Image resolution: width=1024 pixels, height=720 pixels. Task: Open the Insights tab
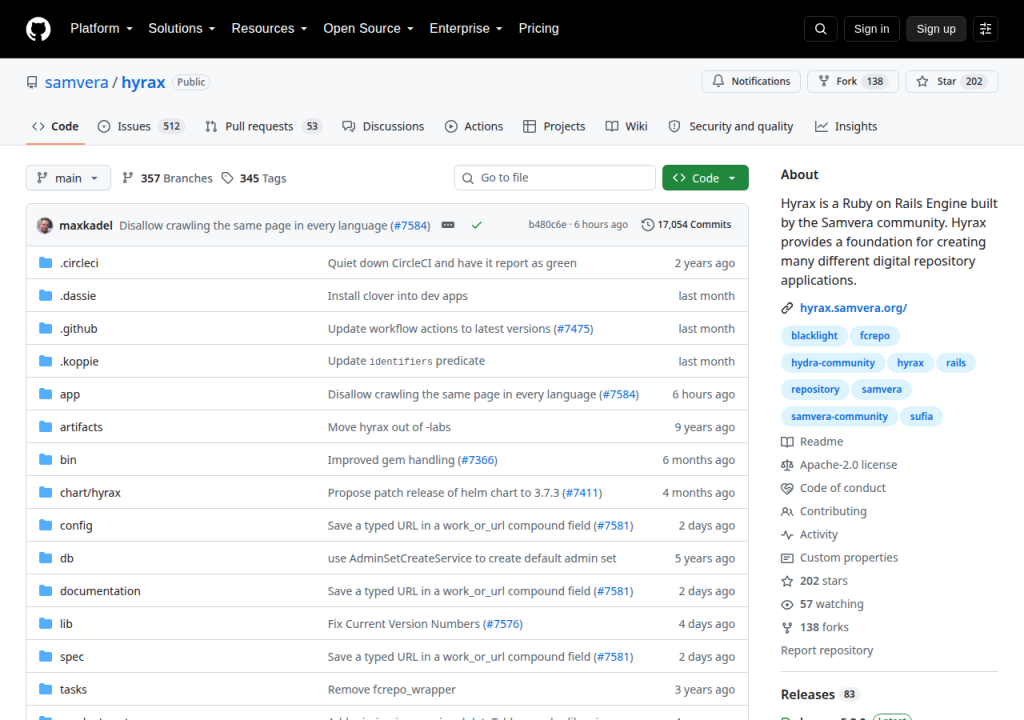(846, 126)
